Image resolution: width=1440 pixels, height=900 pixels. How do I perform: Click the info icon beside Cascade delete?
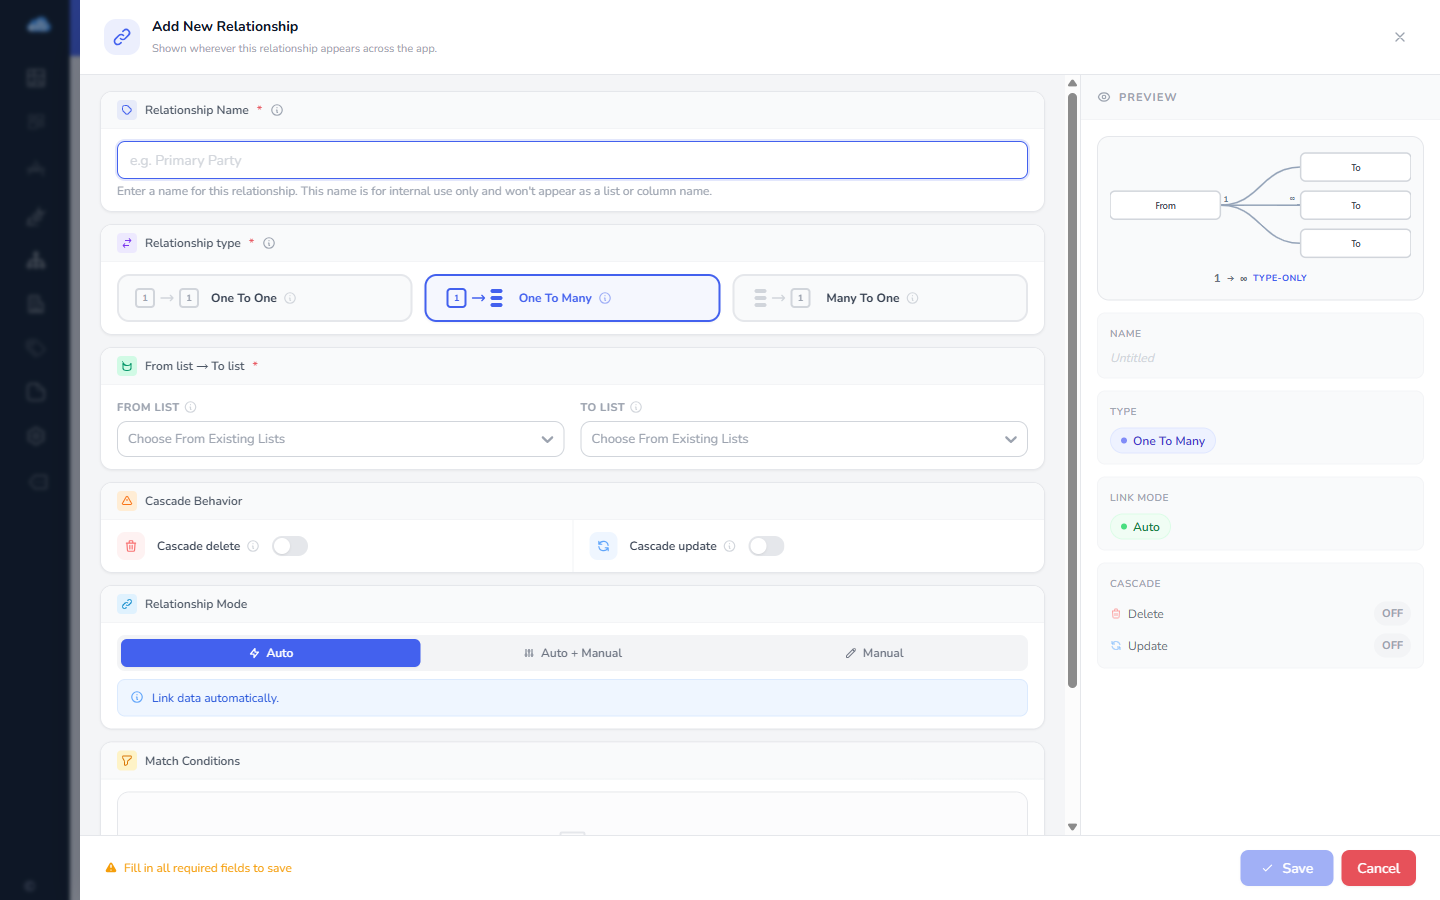(x=253, y=546)
